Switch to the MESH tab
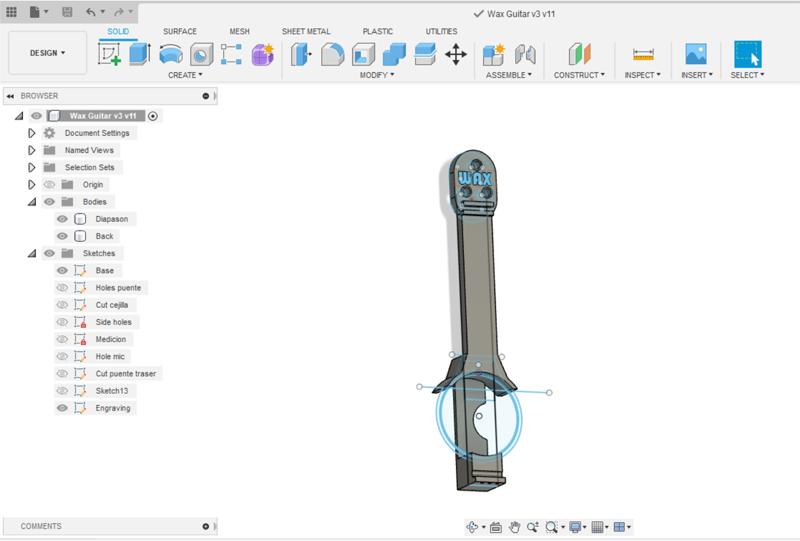 [x=239, y=32]
